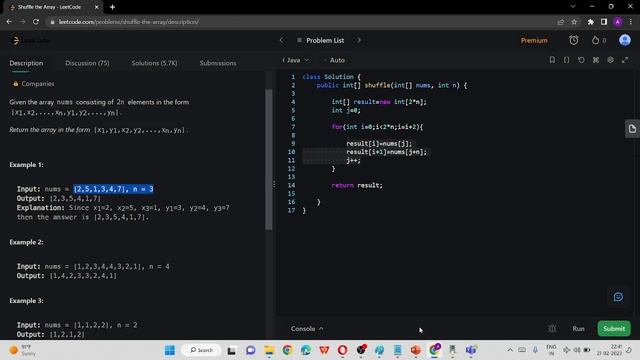This screenshot has height=360, width=640.
Task: Open the taskbar Search box
Action: [x=201, y=350]
